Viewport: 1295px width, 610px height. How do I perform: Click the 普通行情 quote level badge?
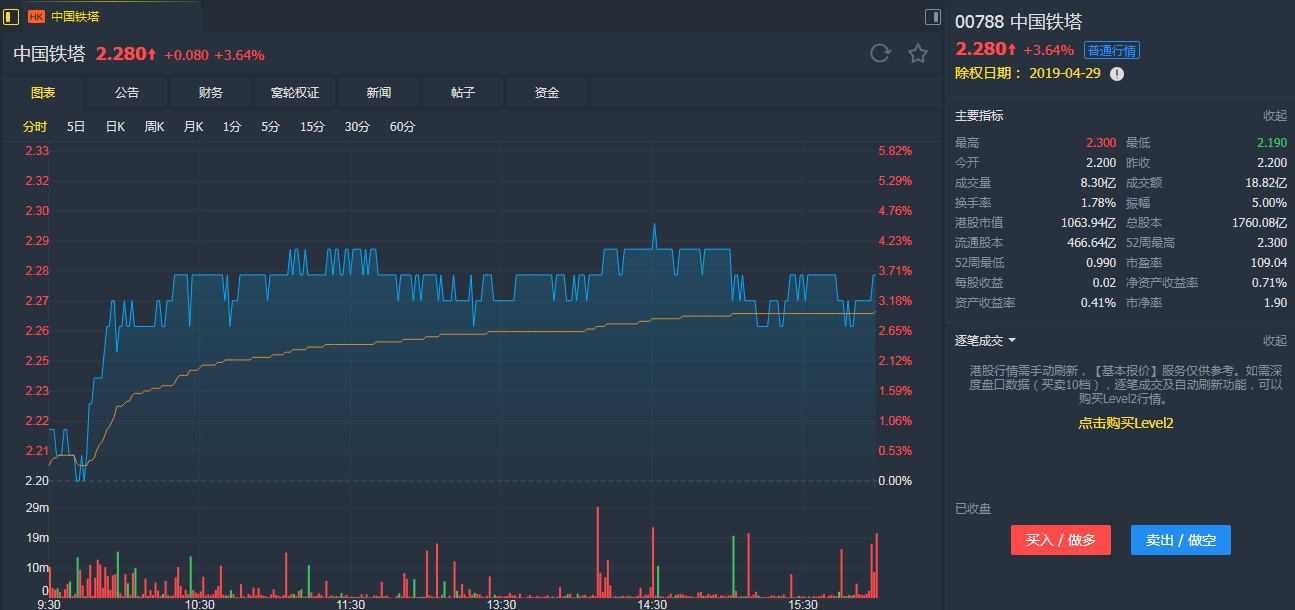[x=1112, y=51]
